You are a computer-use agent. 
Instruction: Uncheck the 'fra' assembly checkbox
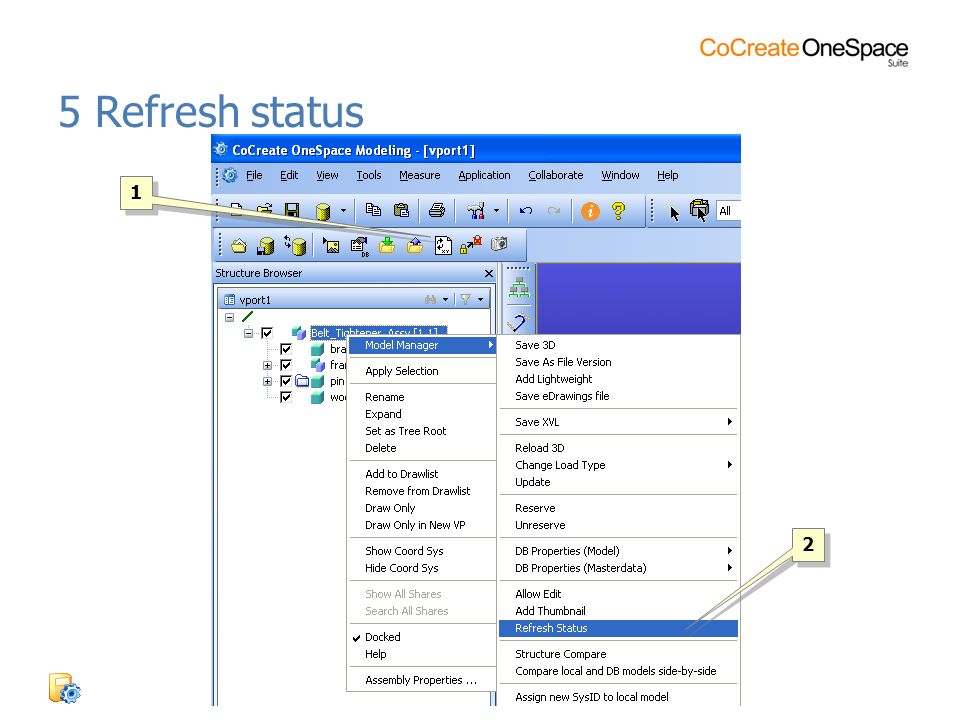click(286, 366)
